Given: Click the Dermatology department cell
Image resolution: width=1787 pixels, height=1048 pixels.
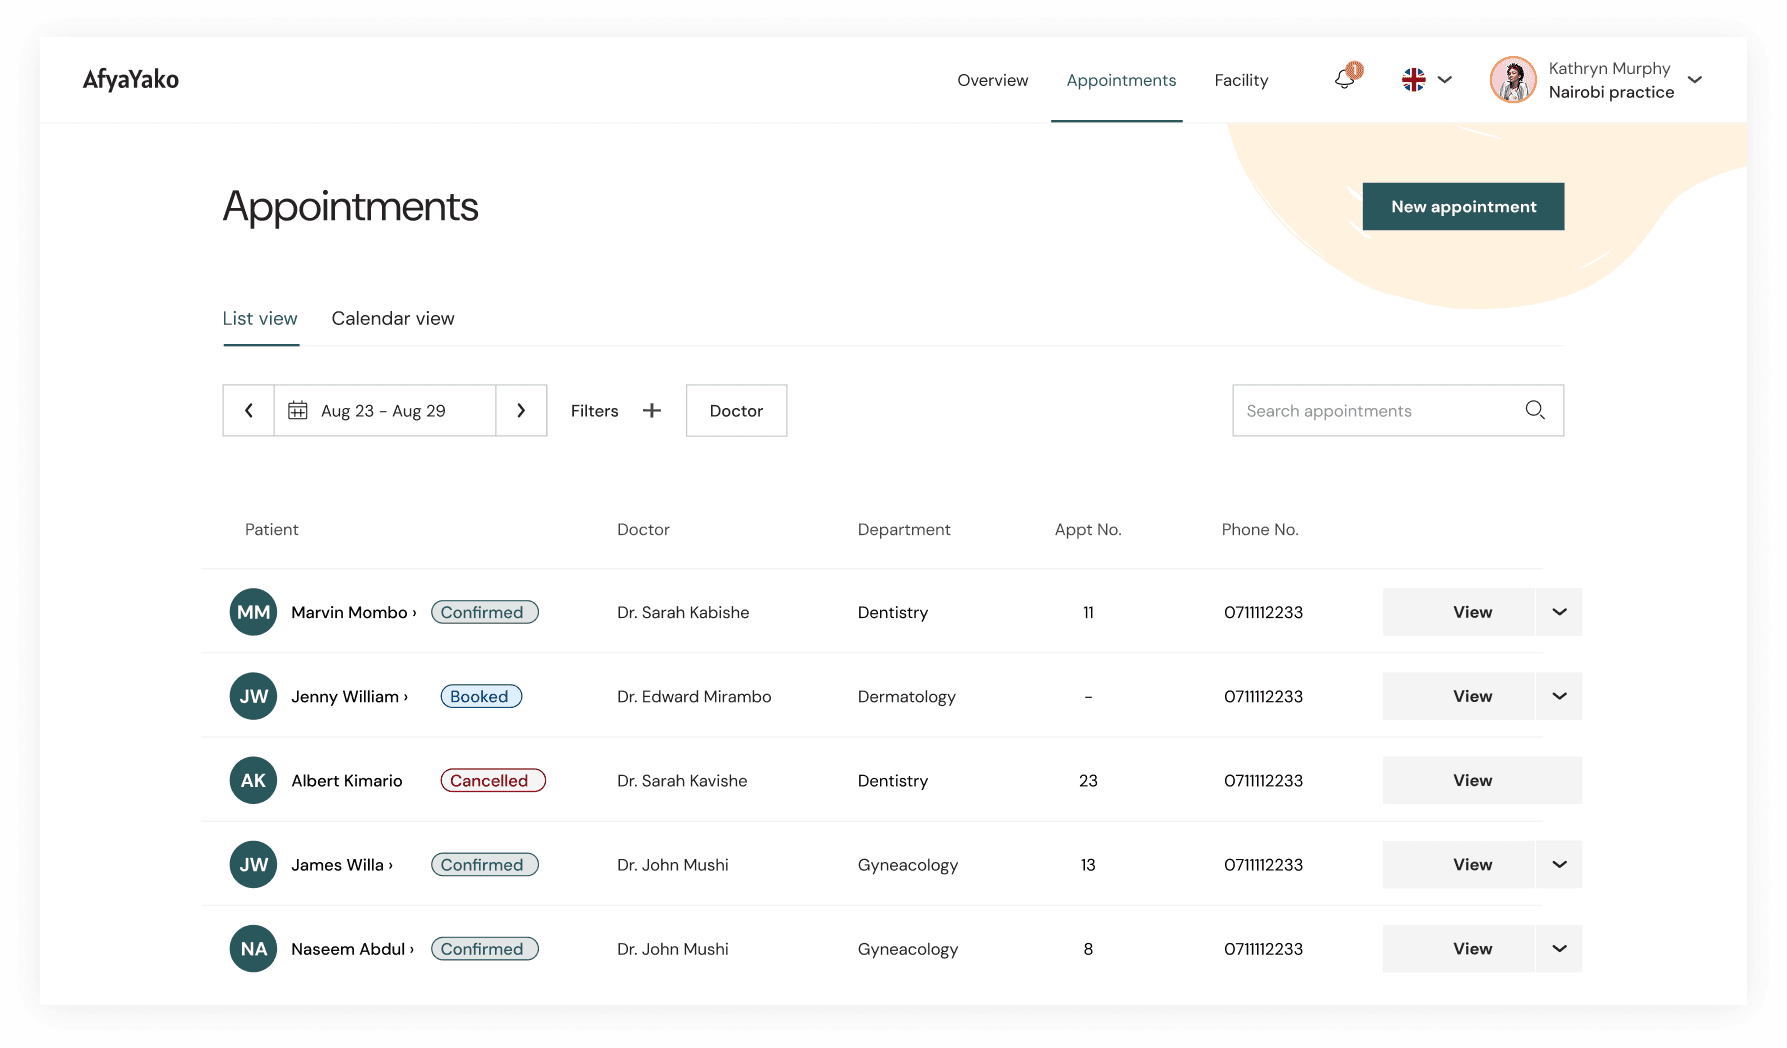Looking at the screenshot, I should point(907,696).
